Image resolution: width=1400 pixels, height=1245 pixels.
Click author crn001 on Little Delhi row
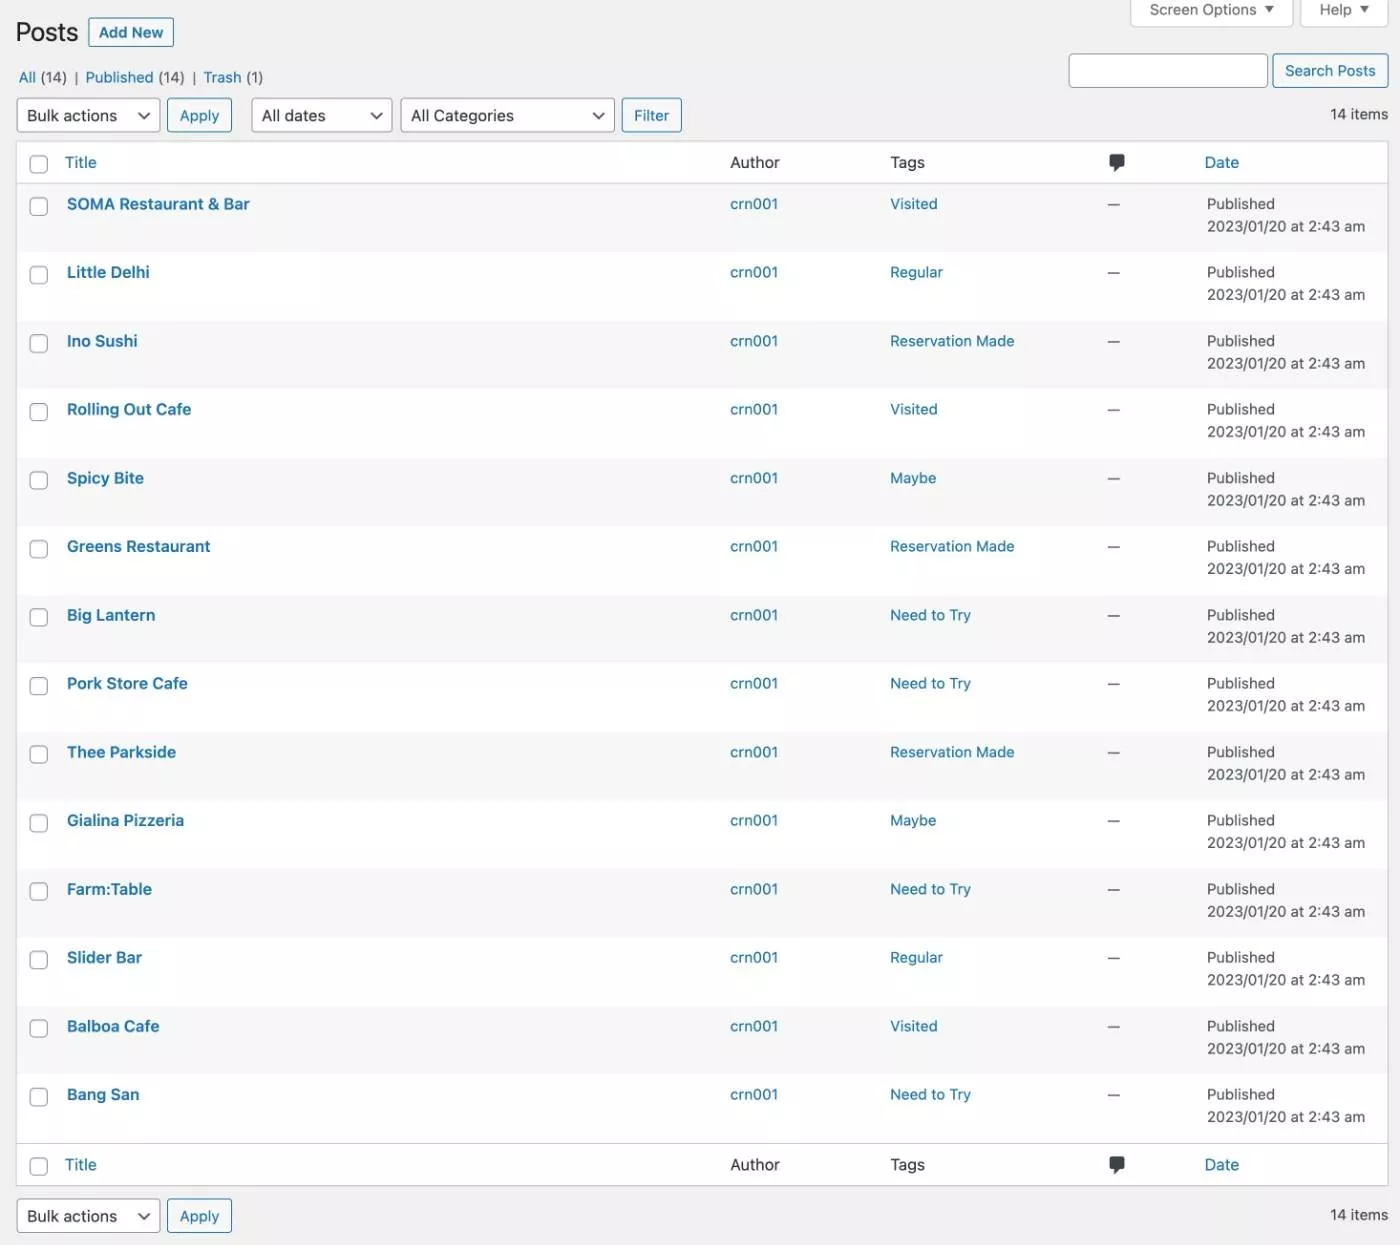(754, 273)
